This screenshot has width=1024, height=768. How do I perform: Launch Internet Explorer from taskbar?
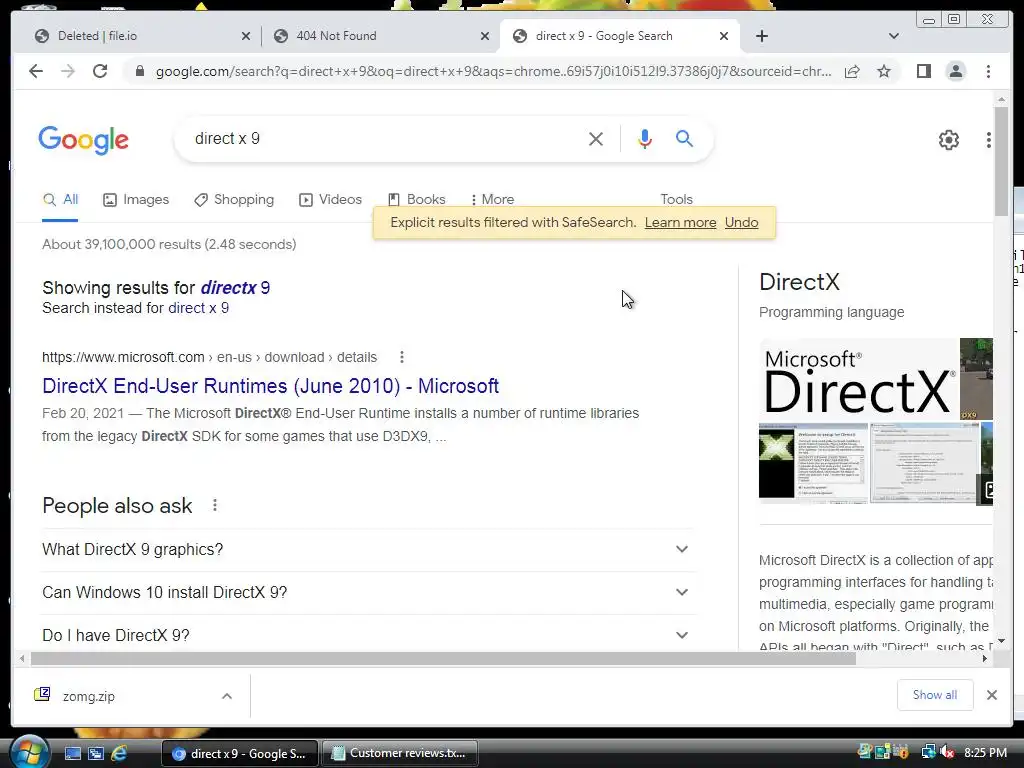tap(119, 754)
